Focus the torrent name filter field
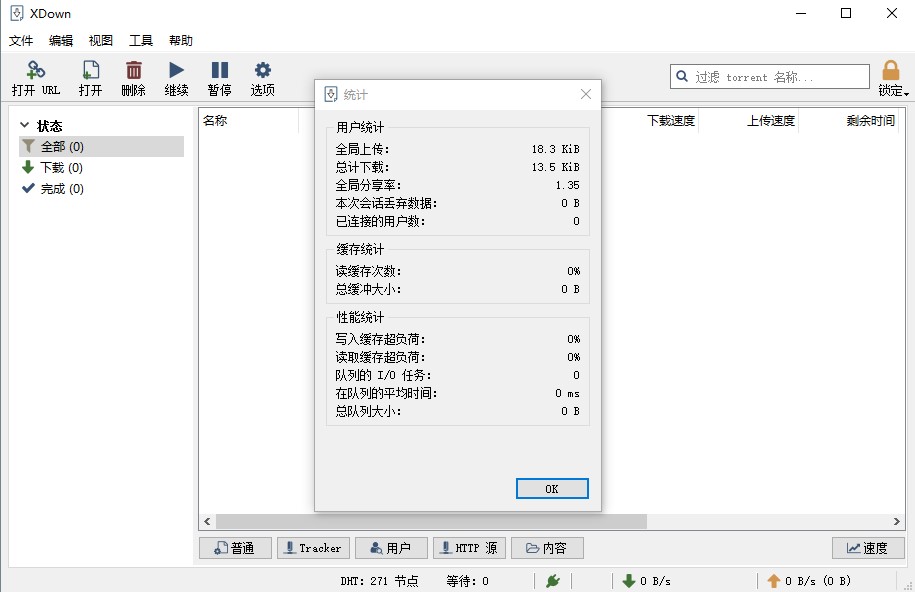Screen dimensions: 915x592 click(770, 76)
